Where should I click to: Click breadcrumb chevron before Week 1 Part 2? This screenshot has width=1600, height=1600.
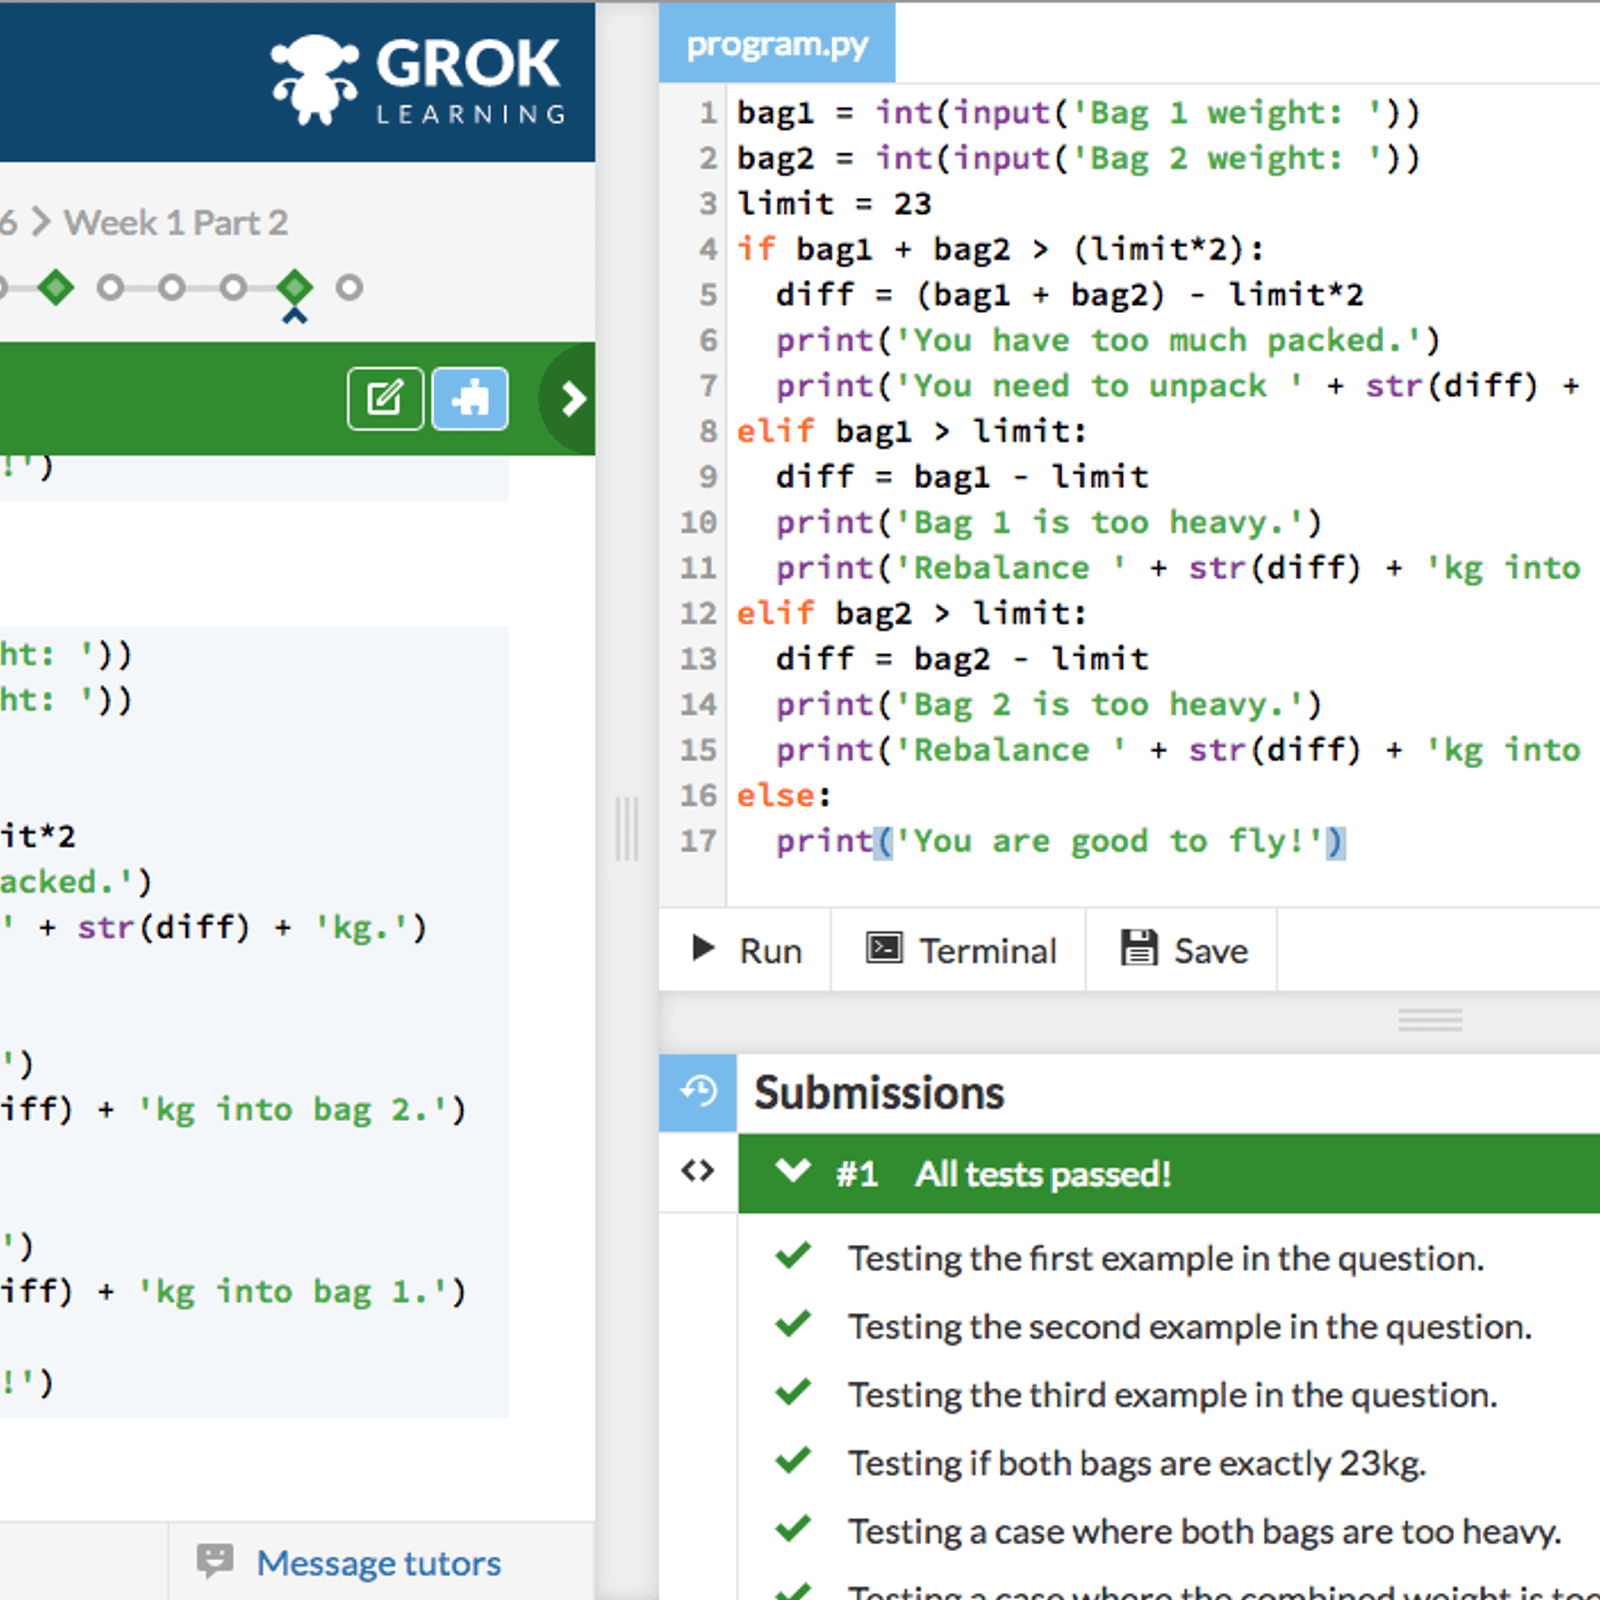[x=40, y=222]
